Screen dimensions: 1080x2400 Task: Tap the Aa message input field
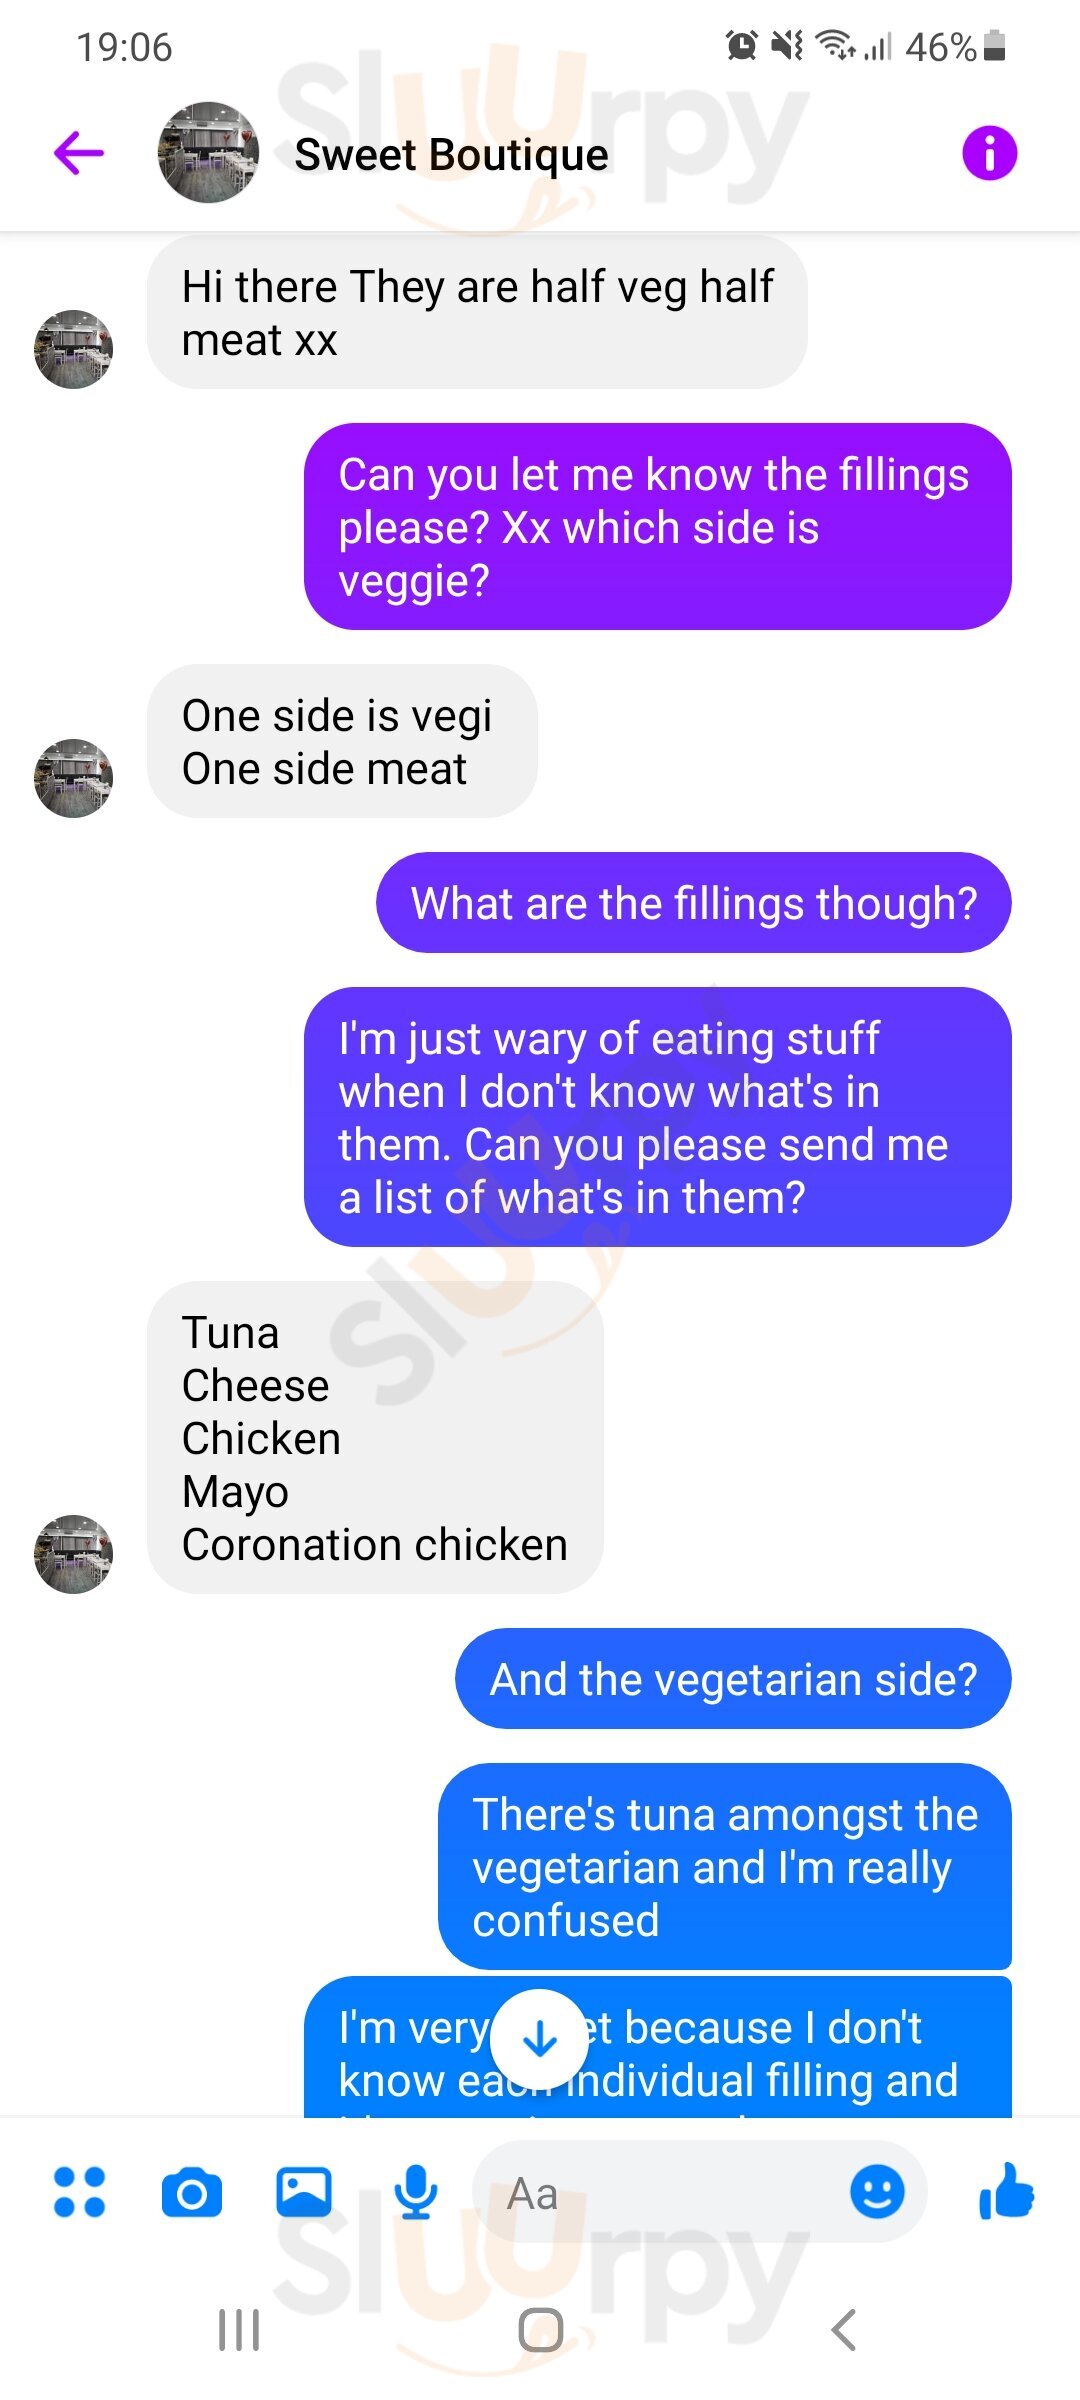coord(660,2193)
